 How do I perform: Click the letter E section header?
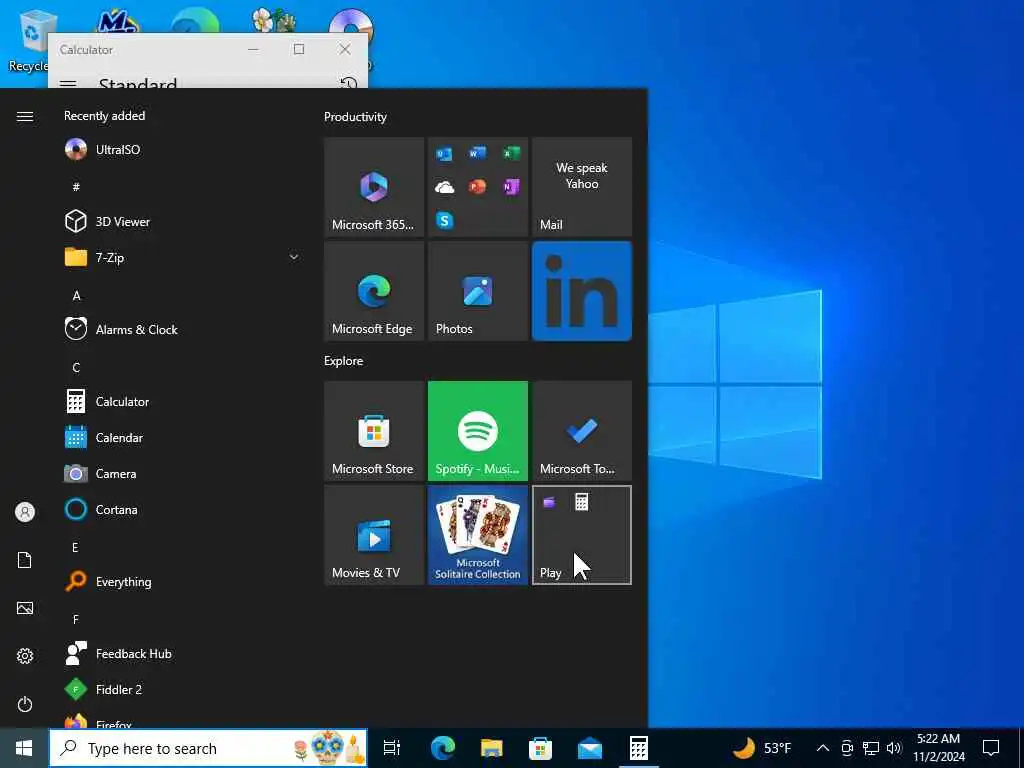click(75, 547)
